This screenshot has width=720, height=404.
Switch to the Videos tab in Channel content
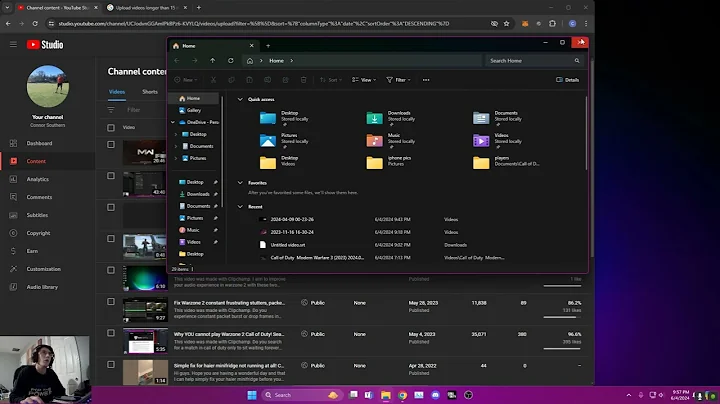point(117,92)
